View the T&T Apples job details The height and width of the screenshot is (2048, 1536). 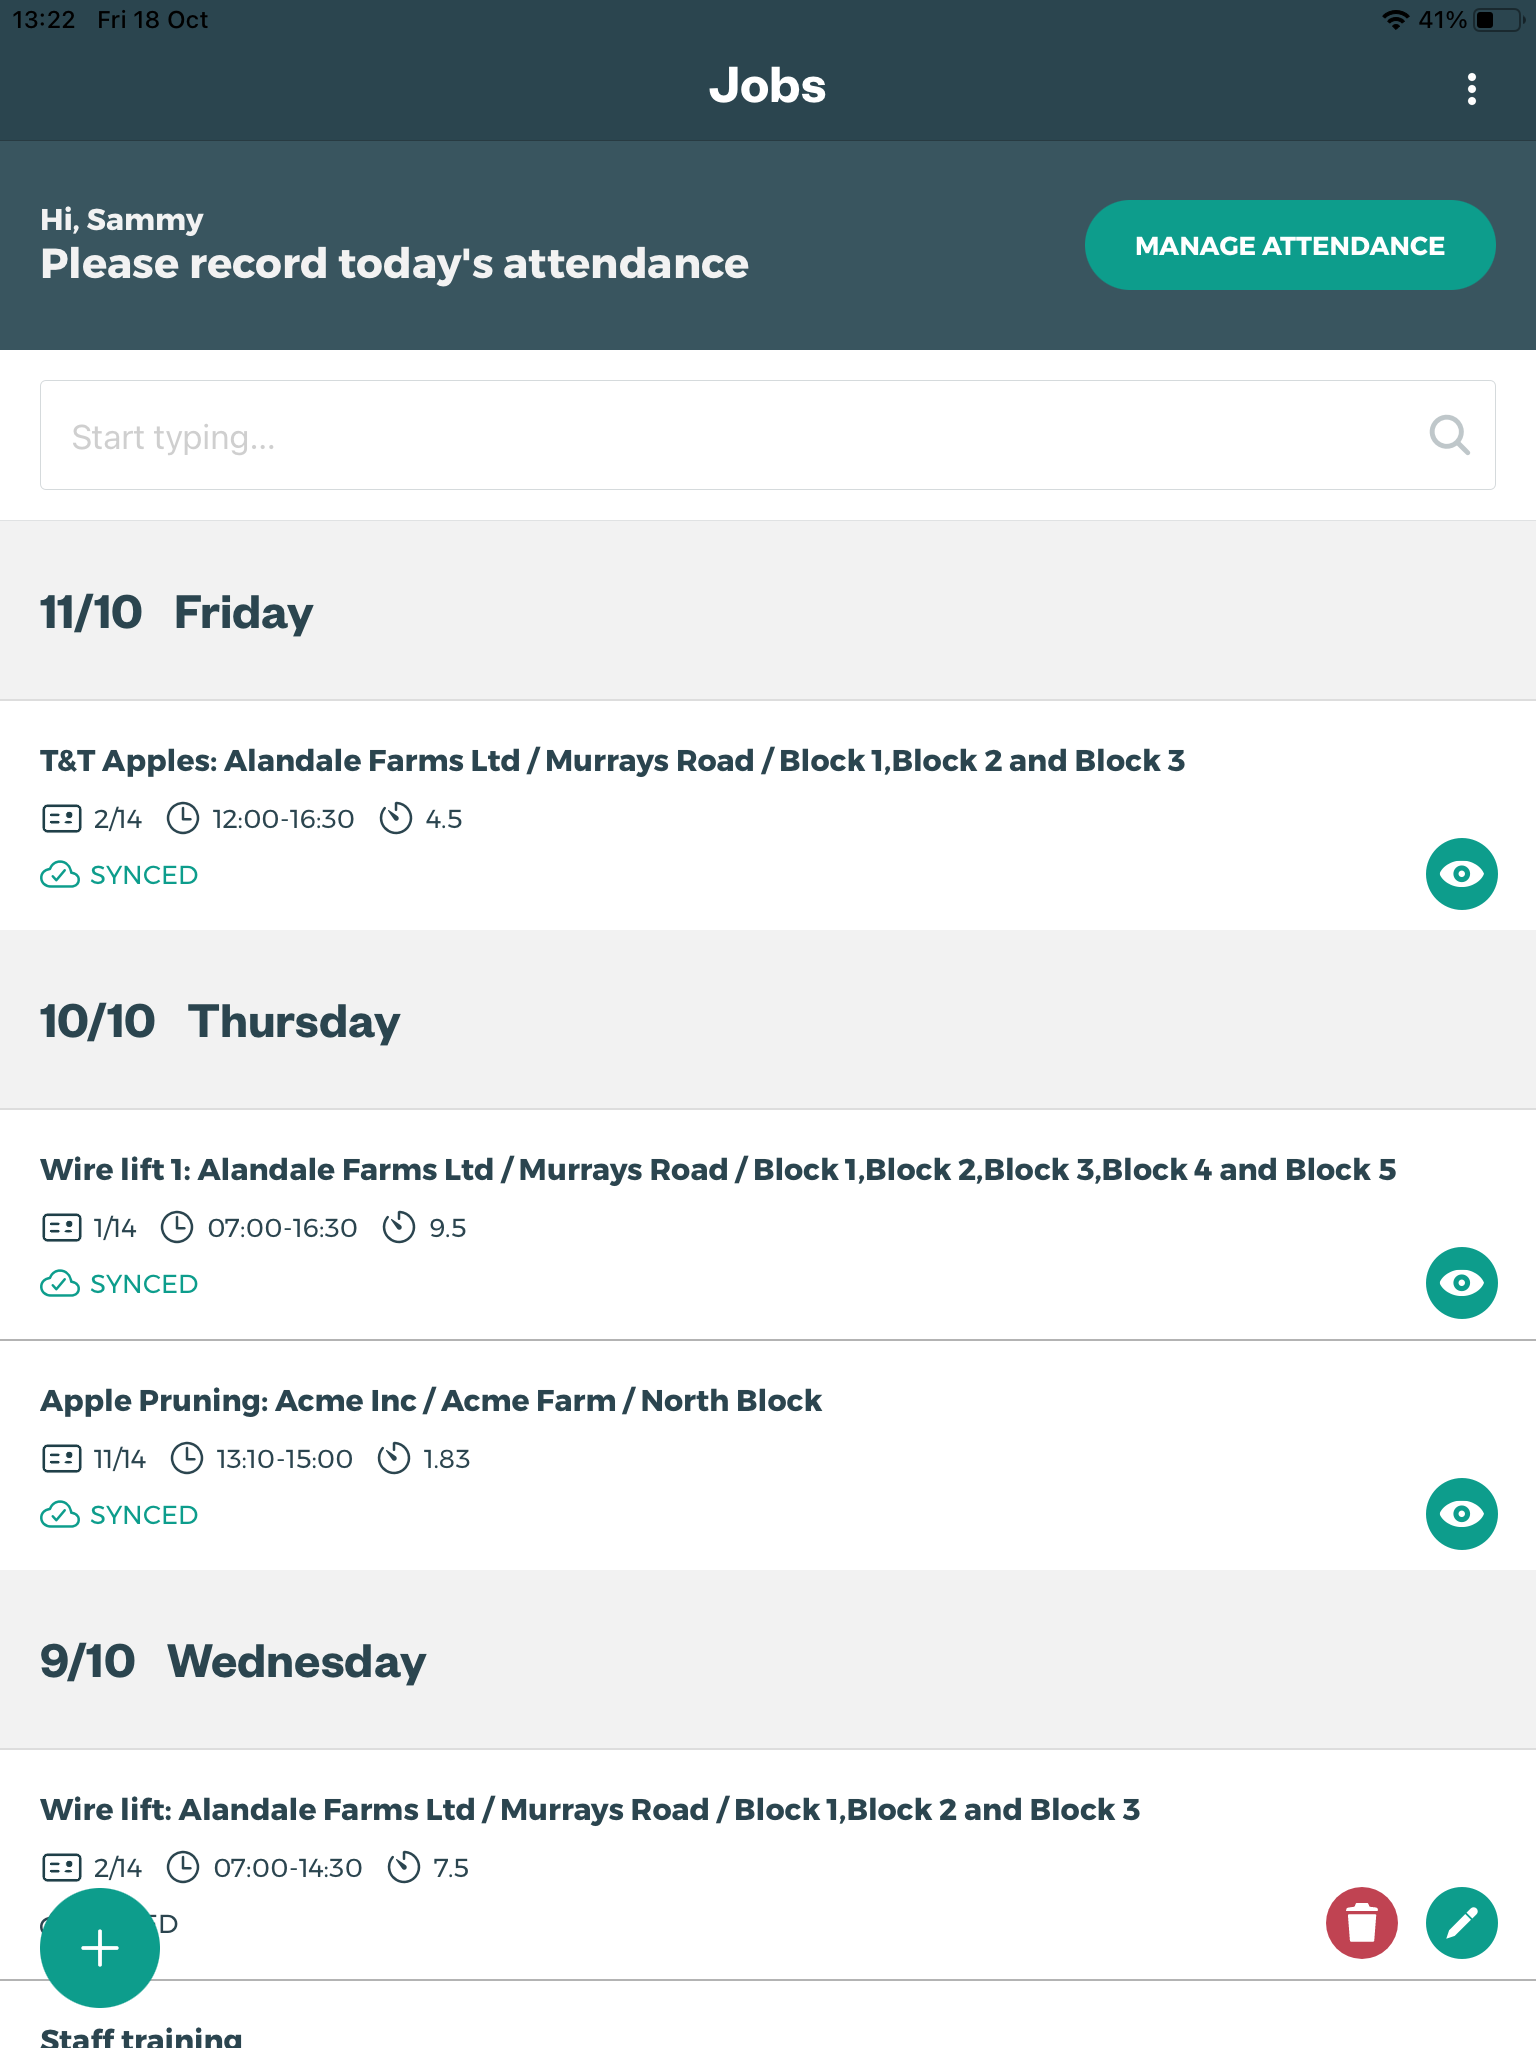pyautogui.click(x=1461, y=874)
